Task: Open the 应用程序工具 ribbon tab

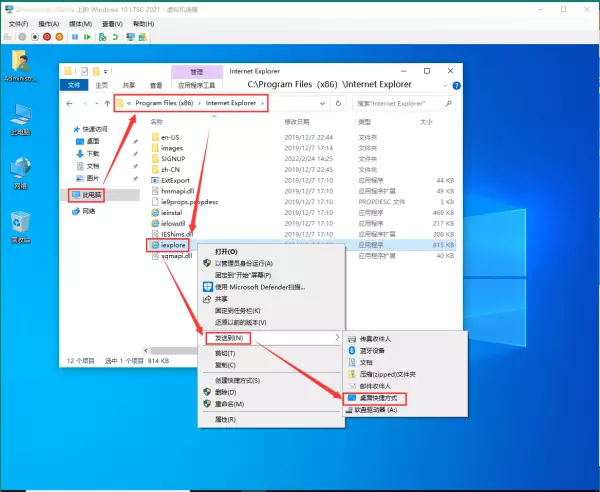Action: (x=197, y=85)
